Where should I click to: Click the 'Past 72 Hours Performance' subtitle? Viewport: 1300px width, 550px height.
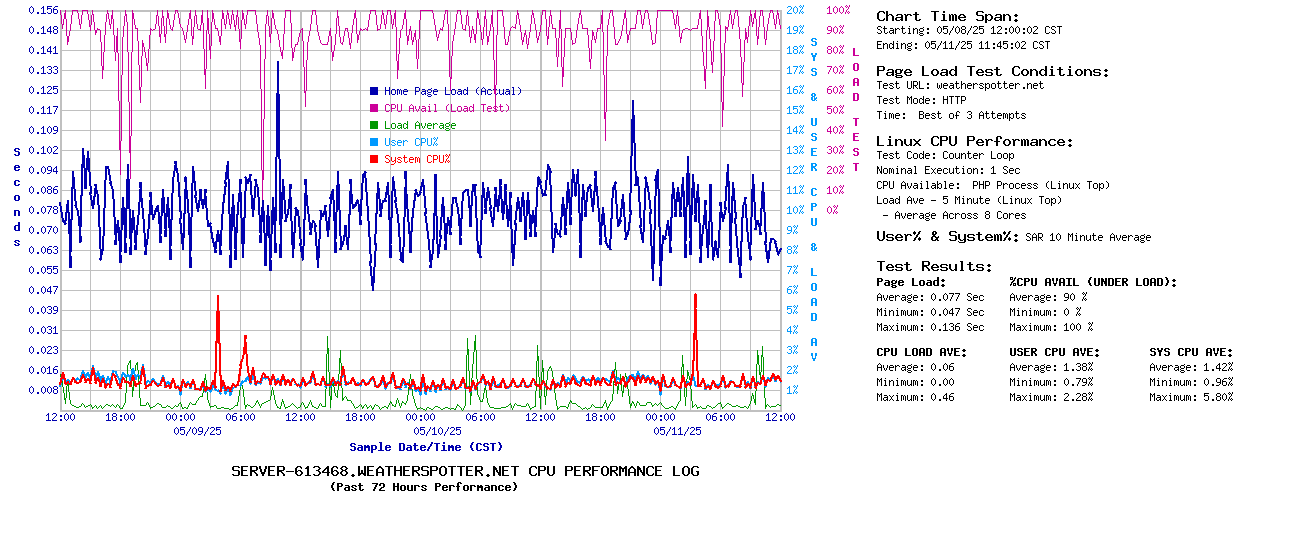tap(423, 487)
